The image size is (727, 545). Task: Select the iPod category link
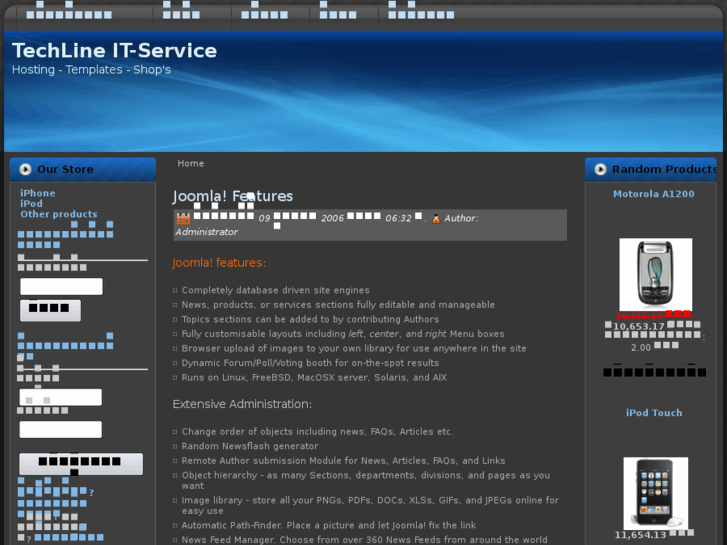(x=31, y=204)
